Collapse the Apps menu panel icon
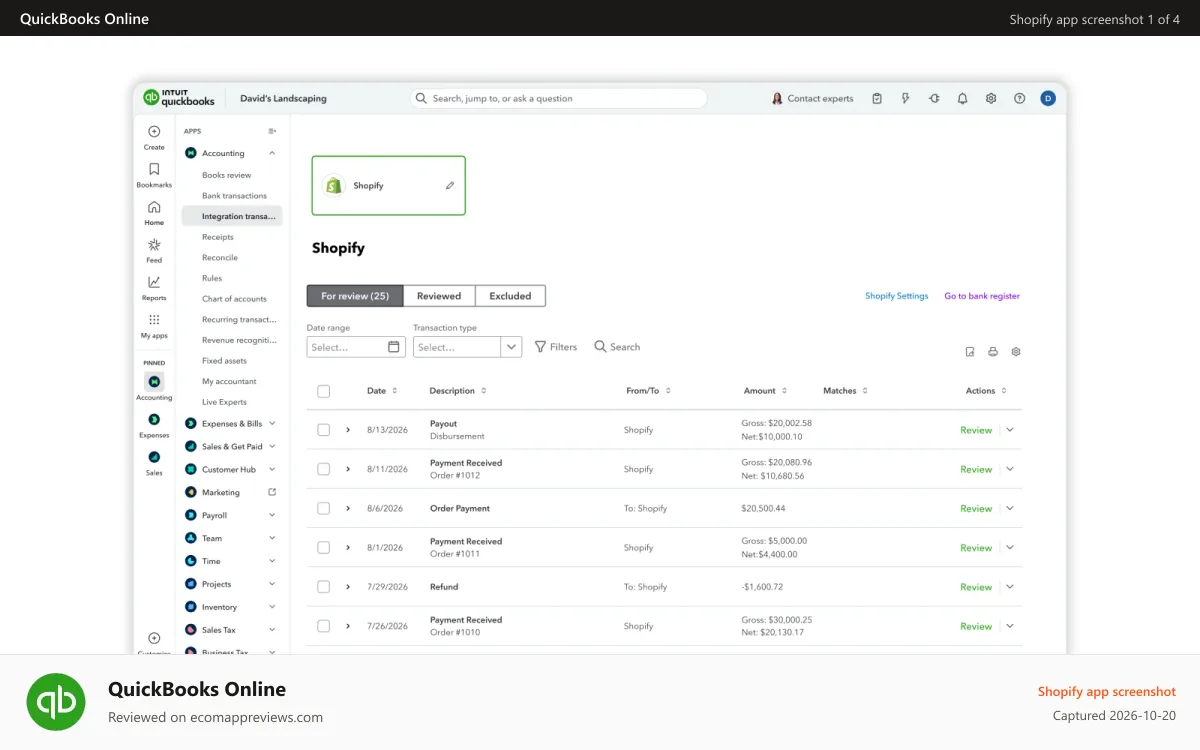 tap(272, 131)
